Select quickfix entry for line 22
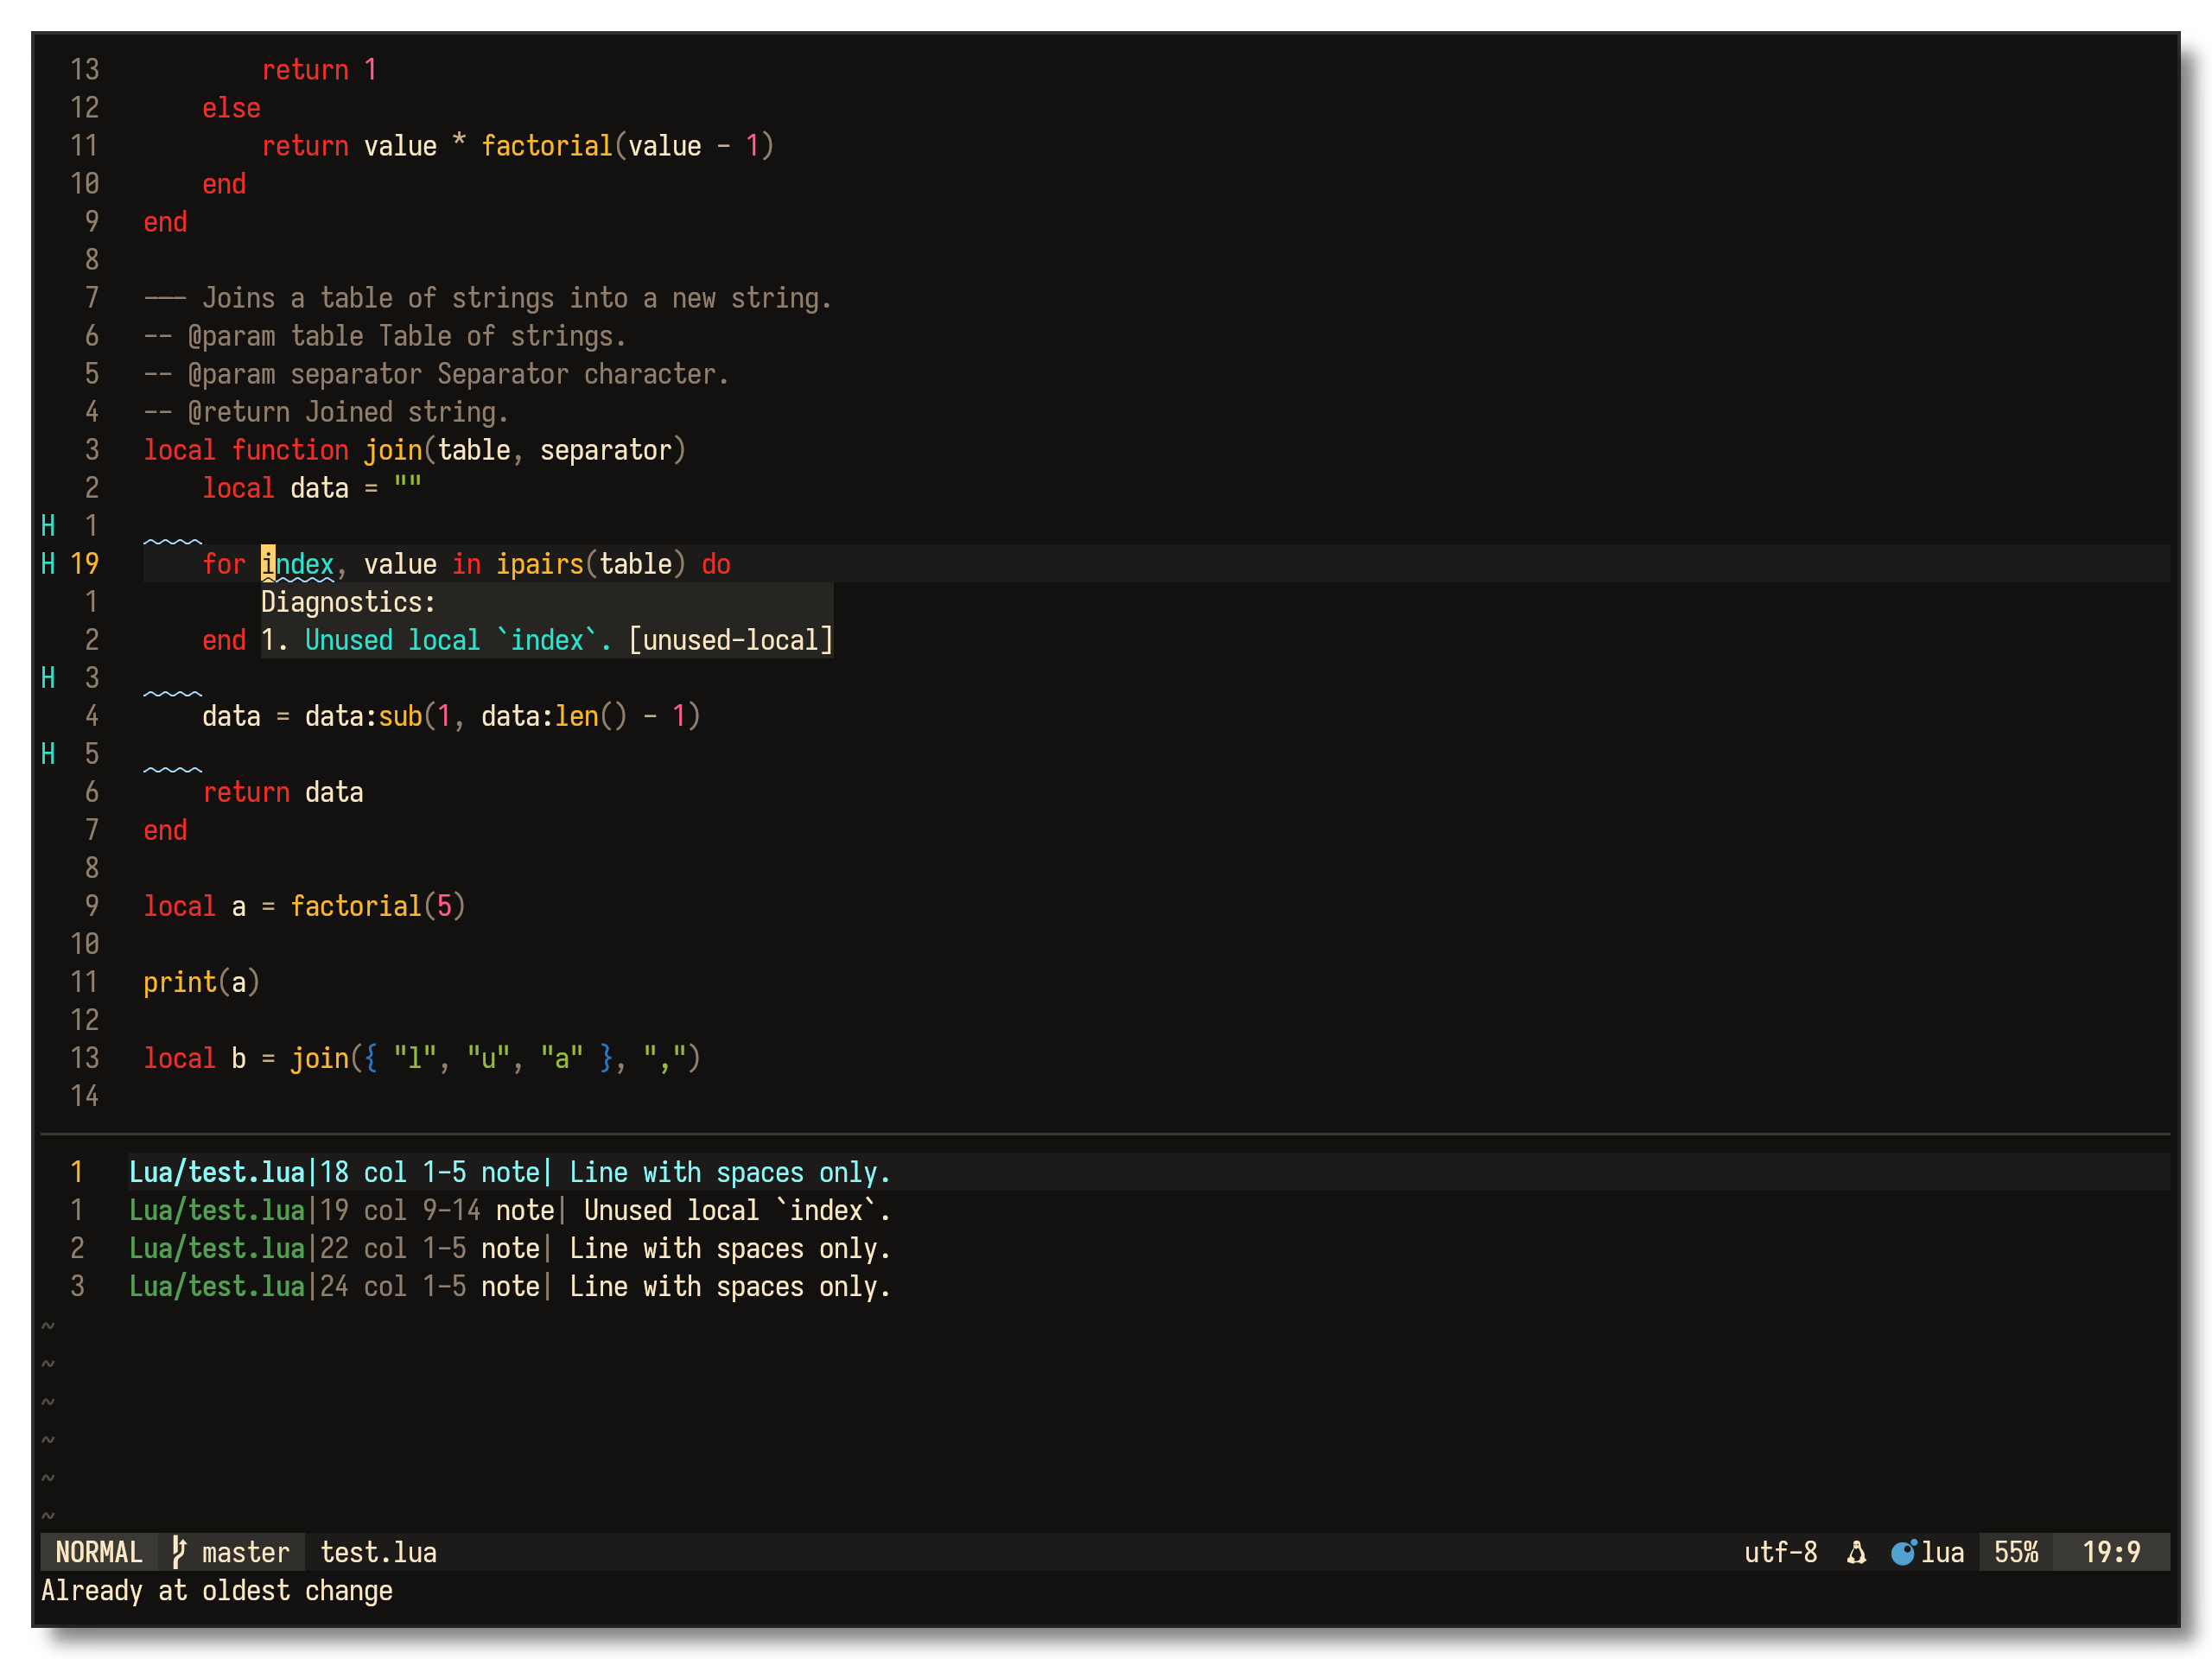This screenshot has height=1659, width=2212. tap(509, 1248)
